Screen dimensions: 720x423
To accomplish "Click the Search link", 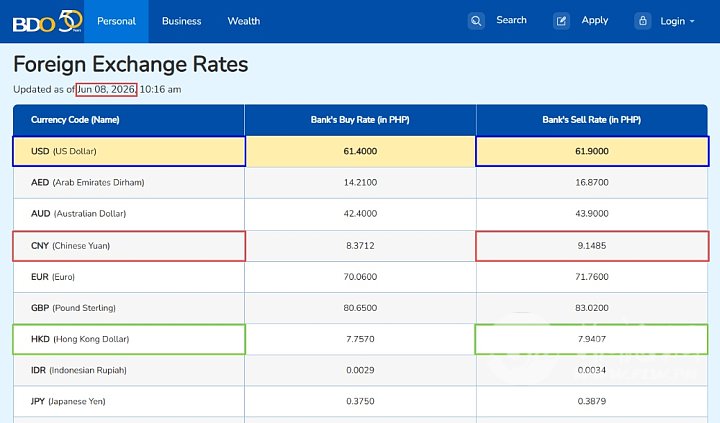I will tap(511, 20).
